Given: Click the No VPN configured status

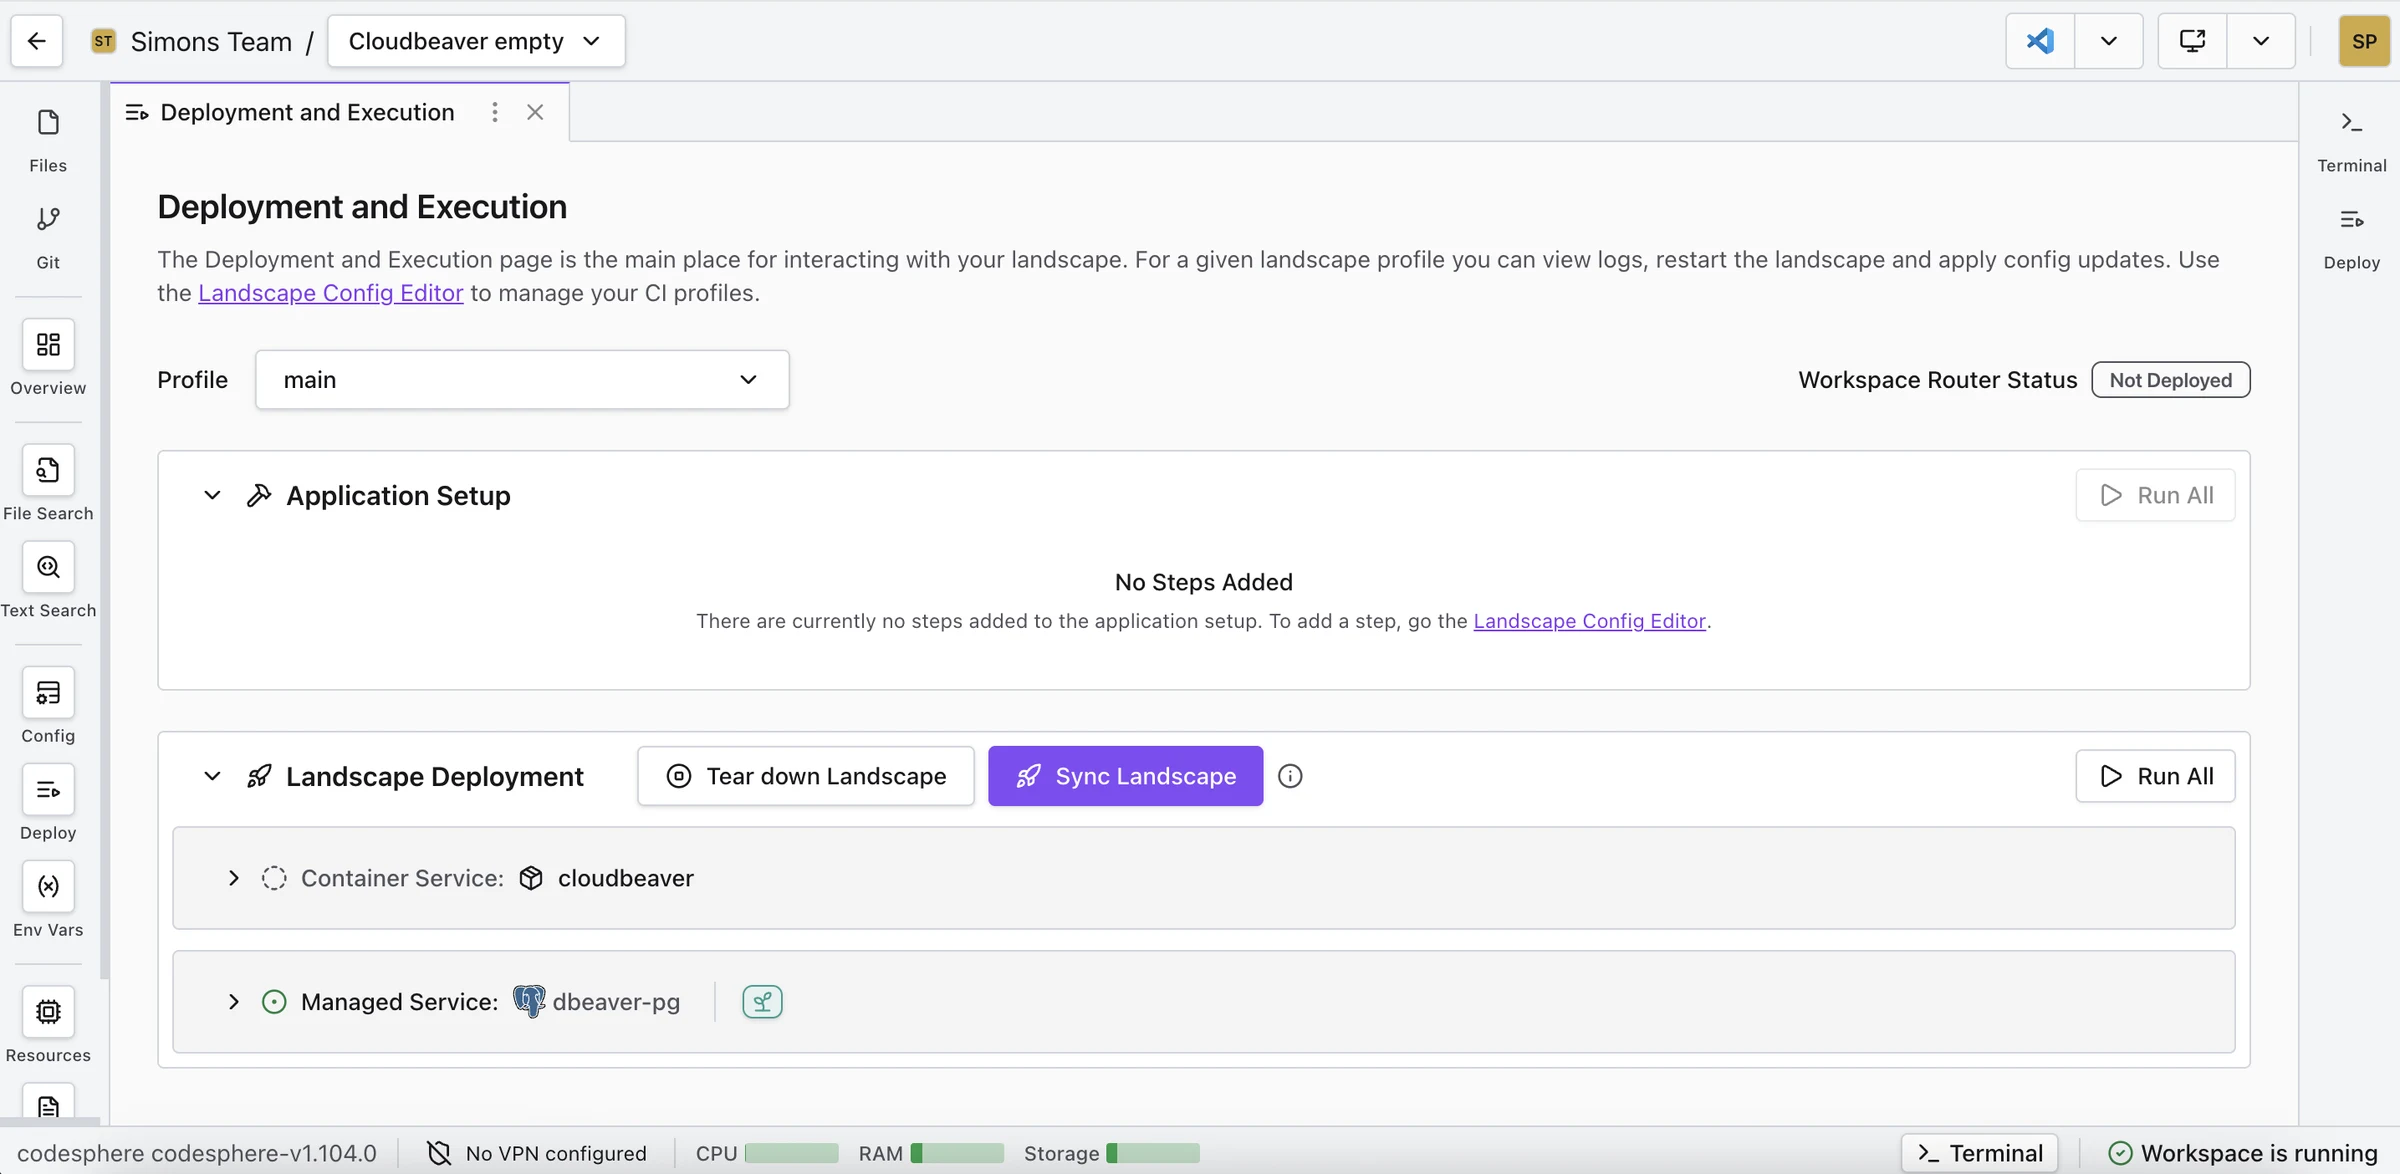Looking at the screenshot, I should tap(537, 1153).
